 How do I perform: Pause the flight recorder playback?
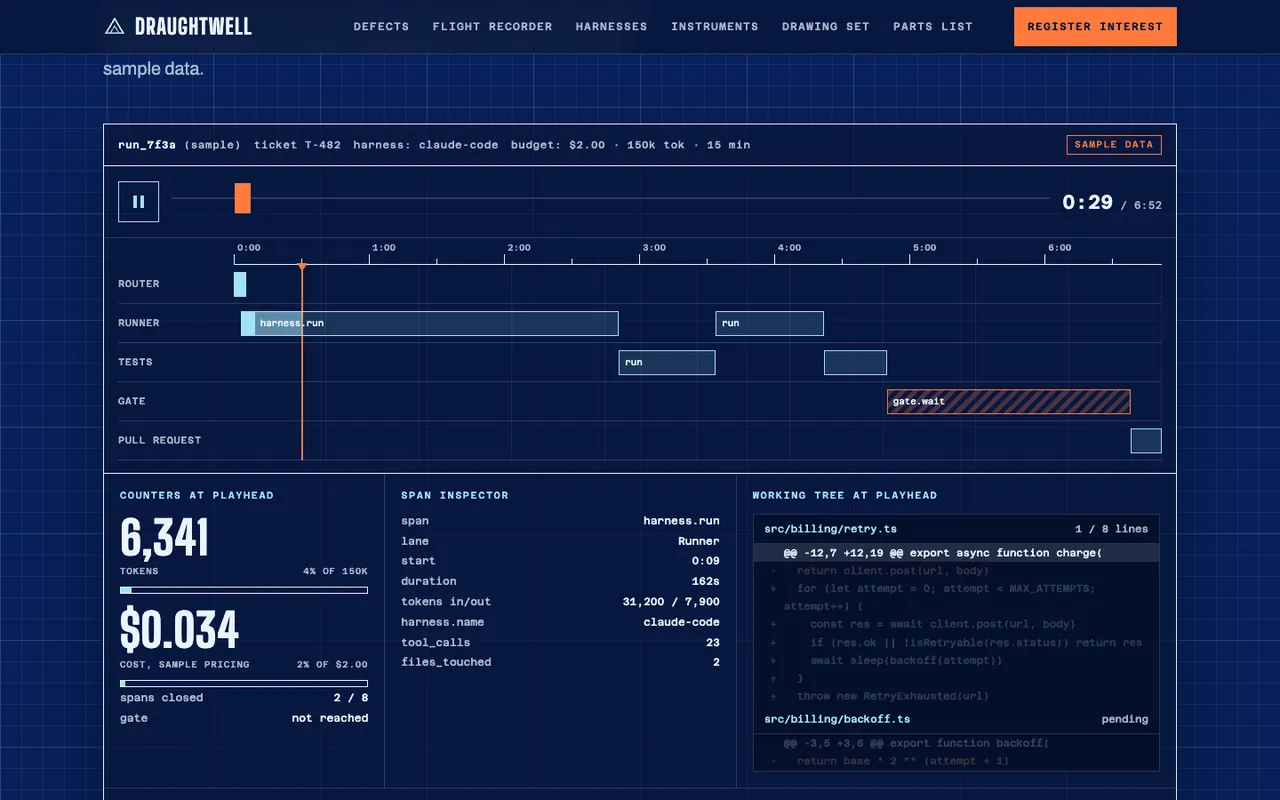coord(138,201)
